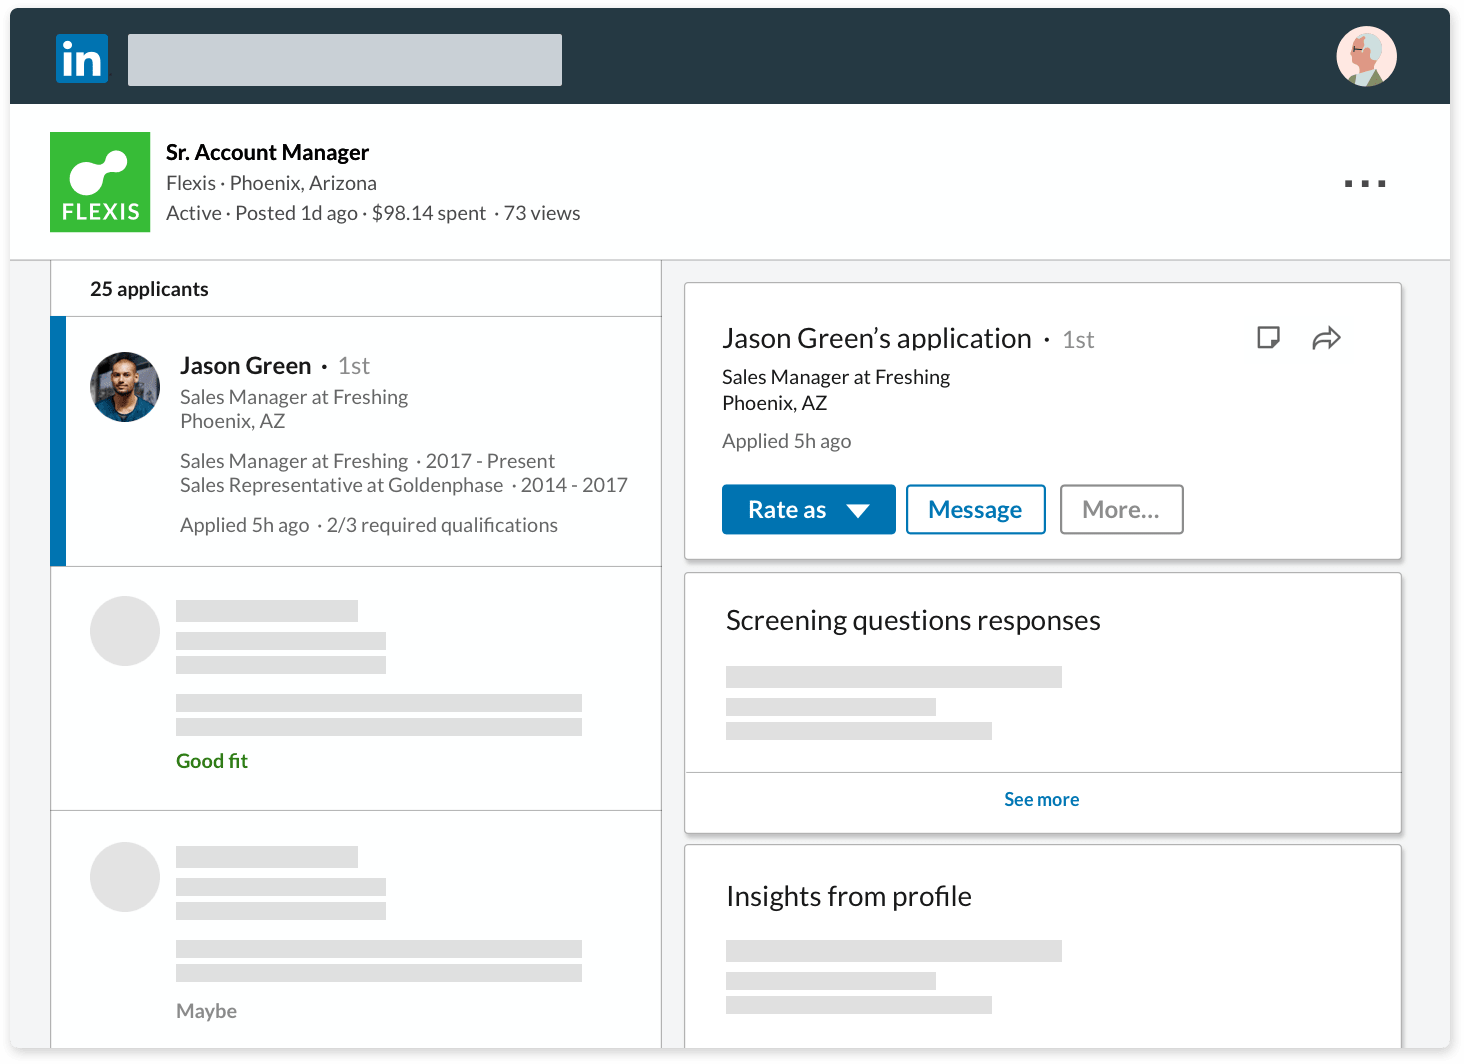The image size is (1464, 1064).
Task: Open the job post overflow menu
Action: pyautogui.click(x=1366, y=183)
